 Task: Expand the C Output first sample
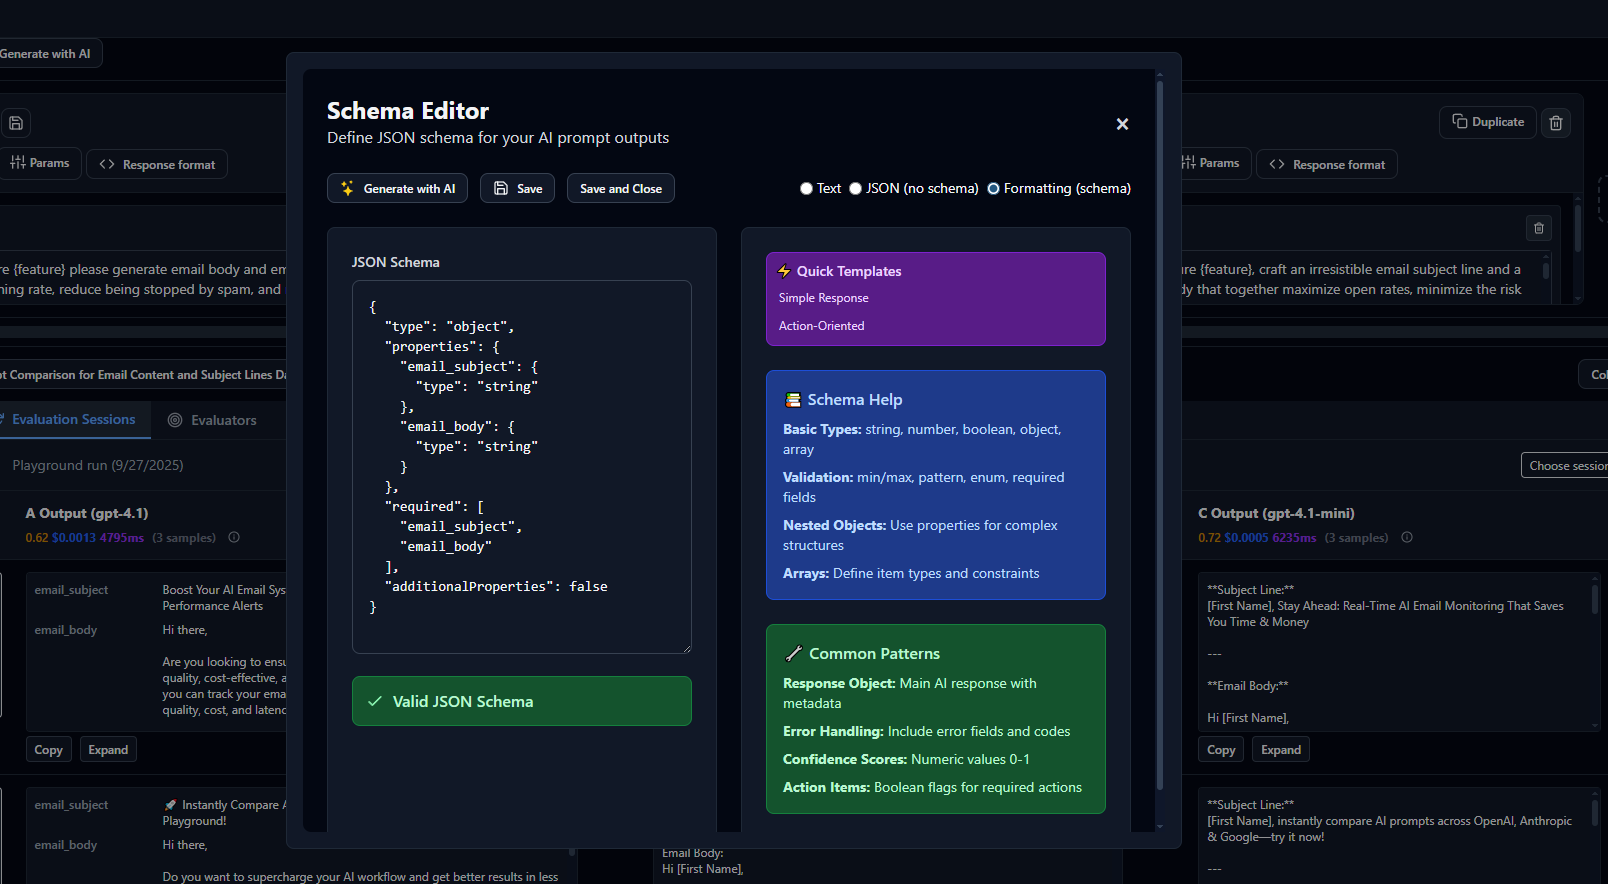tap(1280, 750)
